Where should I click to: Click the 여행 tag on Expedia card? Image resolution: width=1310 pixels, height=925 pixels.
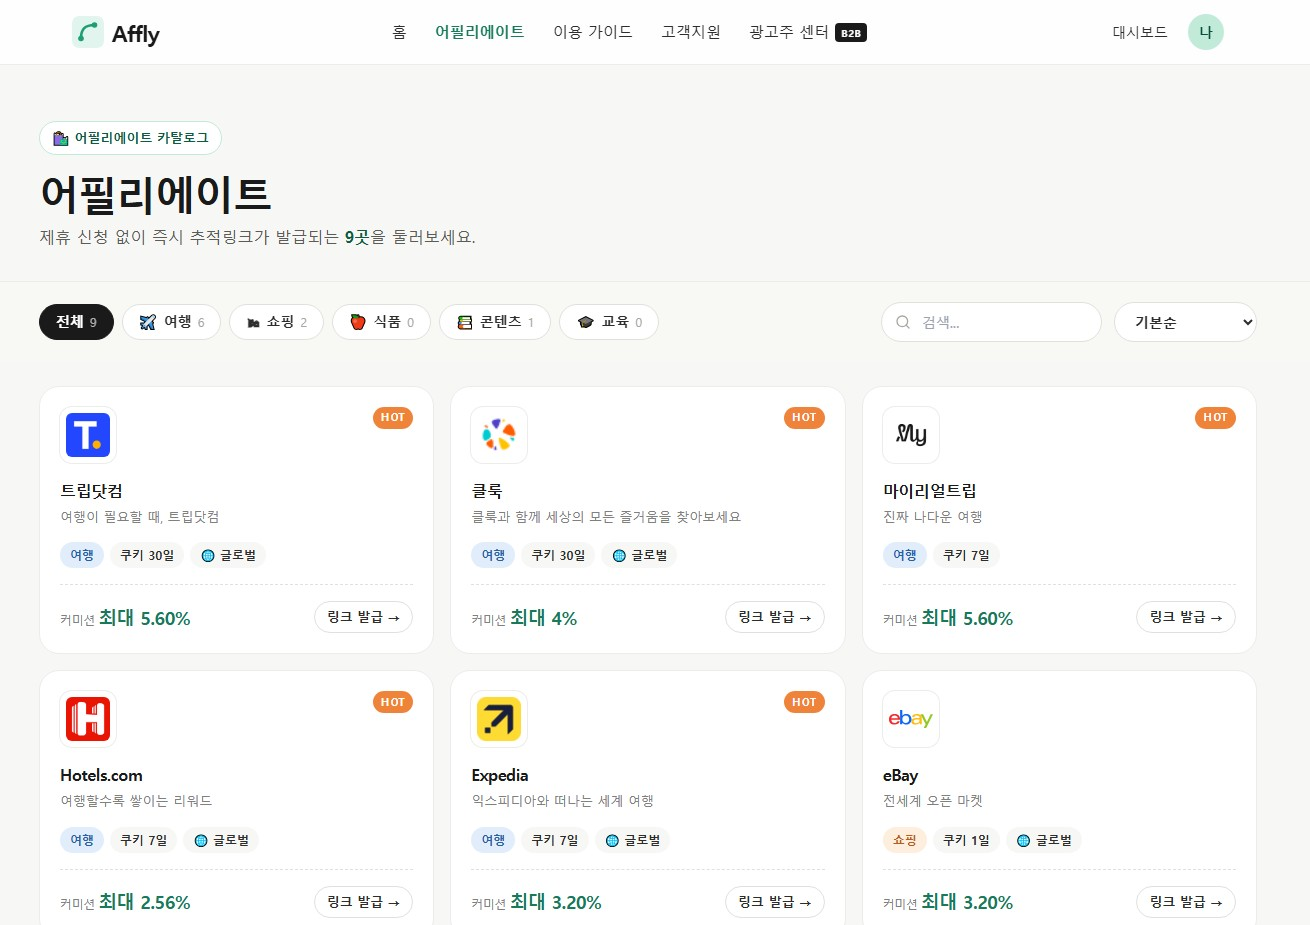pyautogui.click(x=493, y=840)
